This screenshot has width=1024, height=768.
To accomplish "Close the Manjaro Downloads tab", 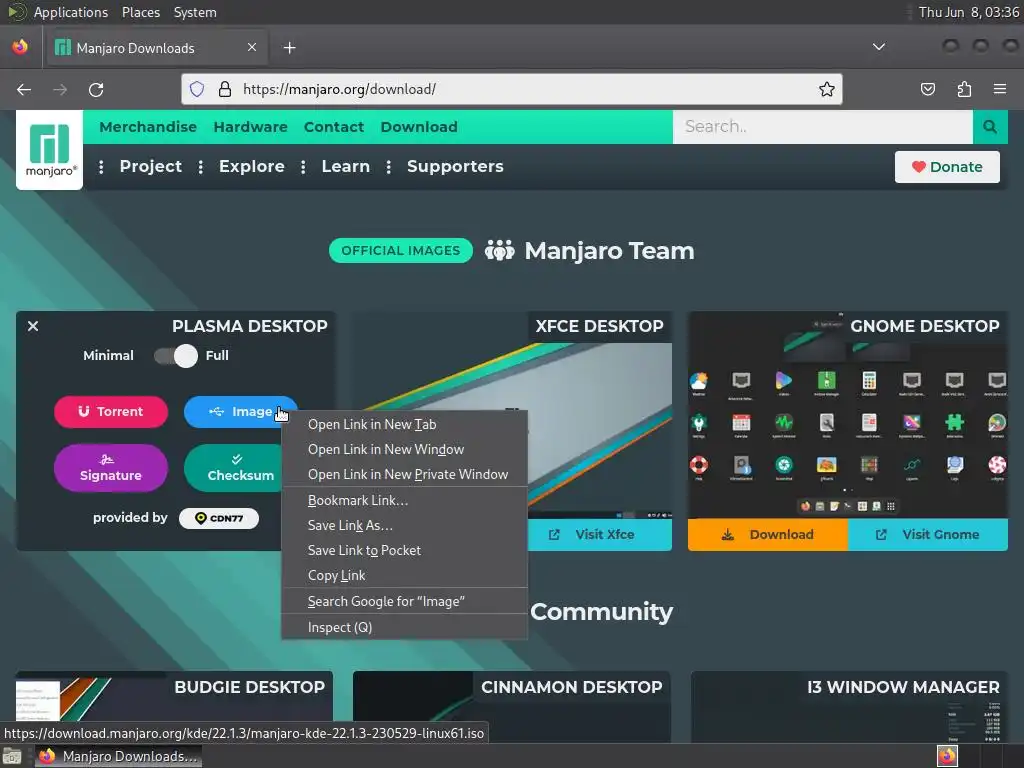I will [252, 48].
